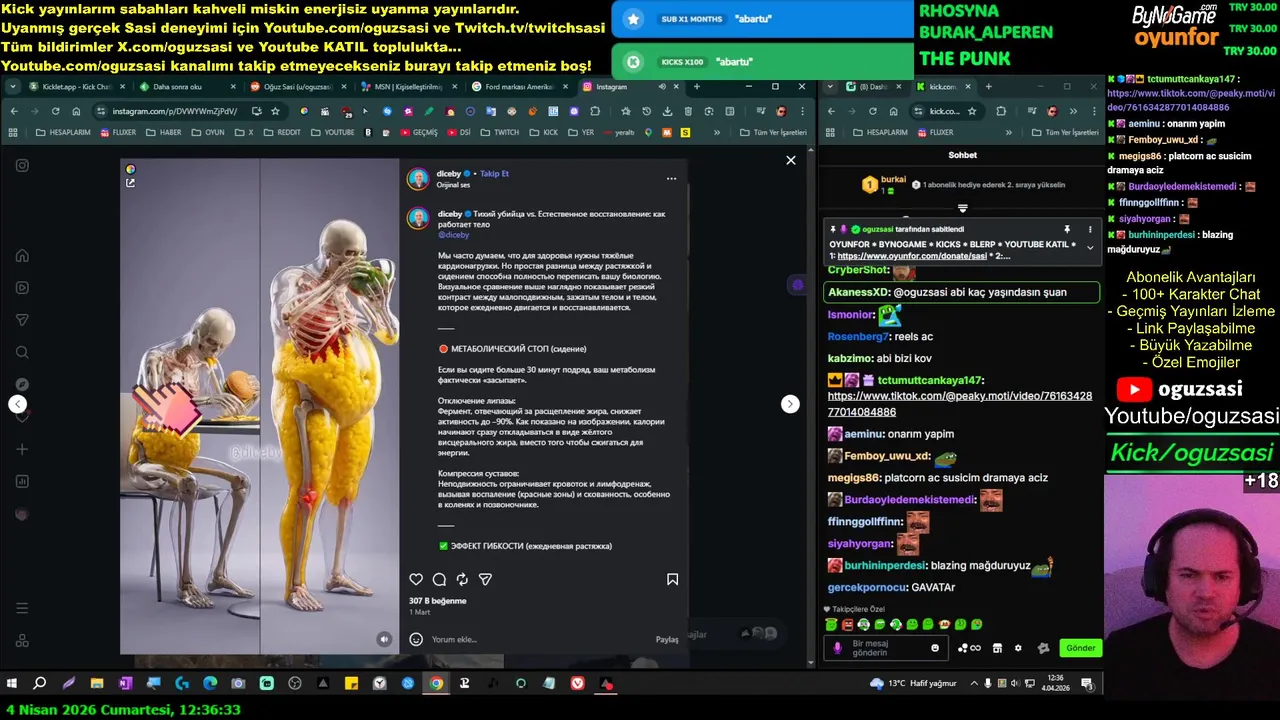Unmute the post audio speaker icon
This screenshot has height=720, width=1280.
[384, 639]
